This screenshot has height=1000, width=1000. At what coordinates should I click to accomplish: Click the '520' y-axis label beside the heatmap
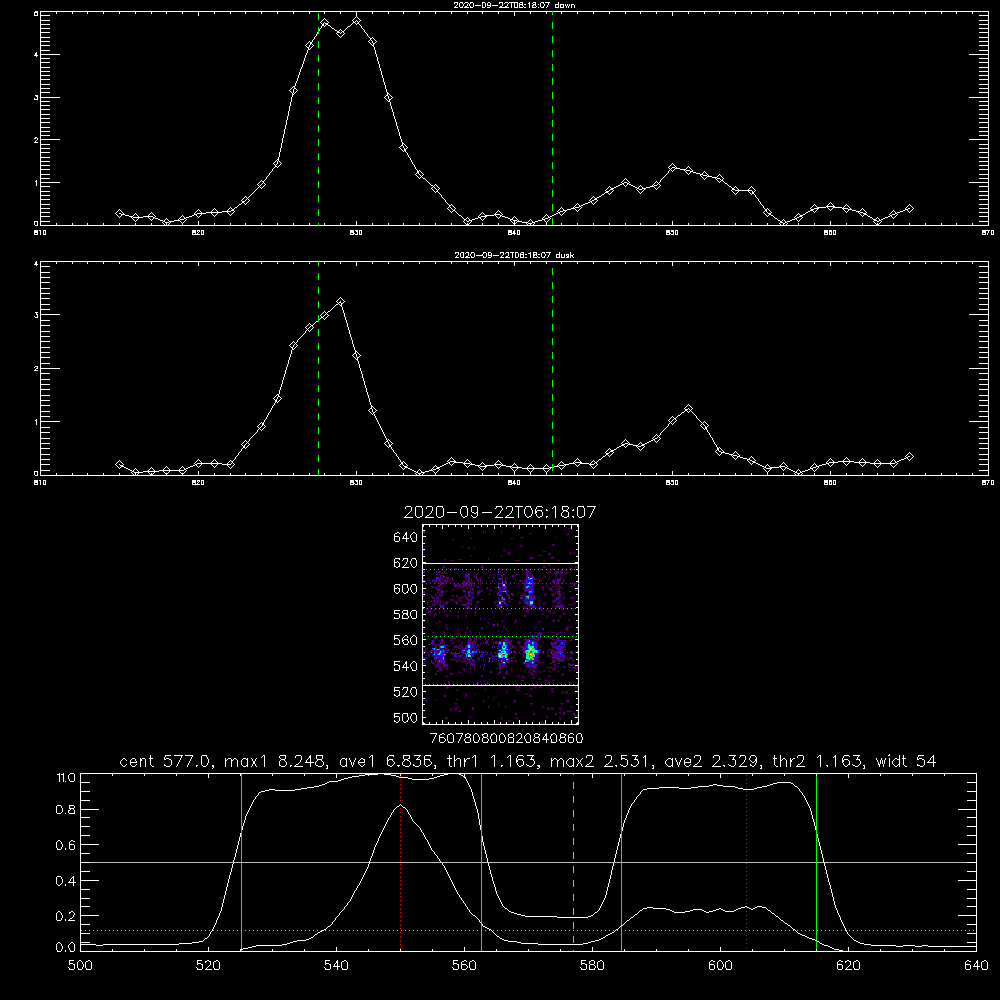coord(406,692)
